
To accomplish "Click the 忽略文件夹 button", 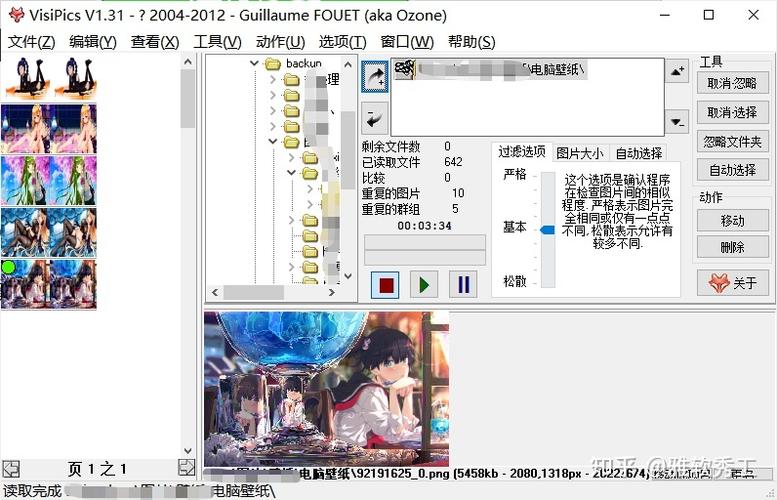I will 732,142.
